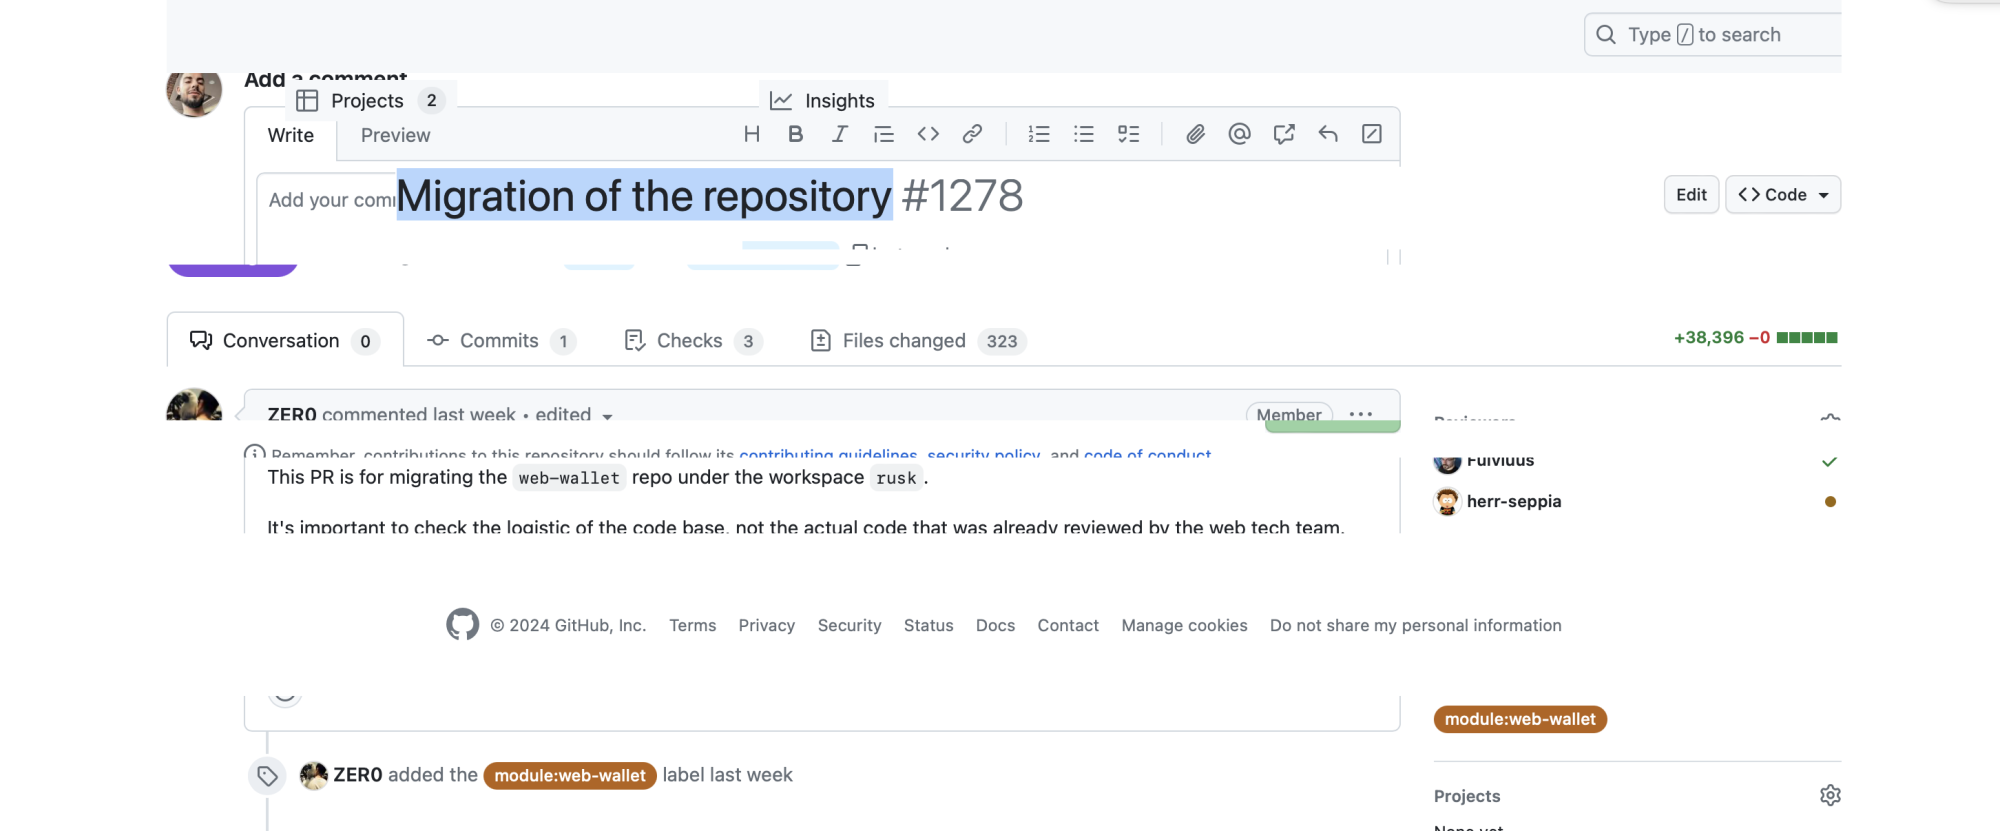Insert a task list

[x=1129, y=134]
